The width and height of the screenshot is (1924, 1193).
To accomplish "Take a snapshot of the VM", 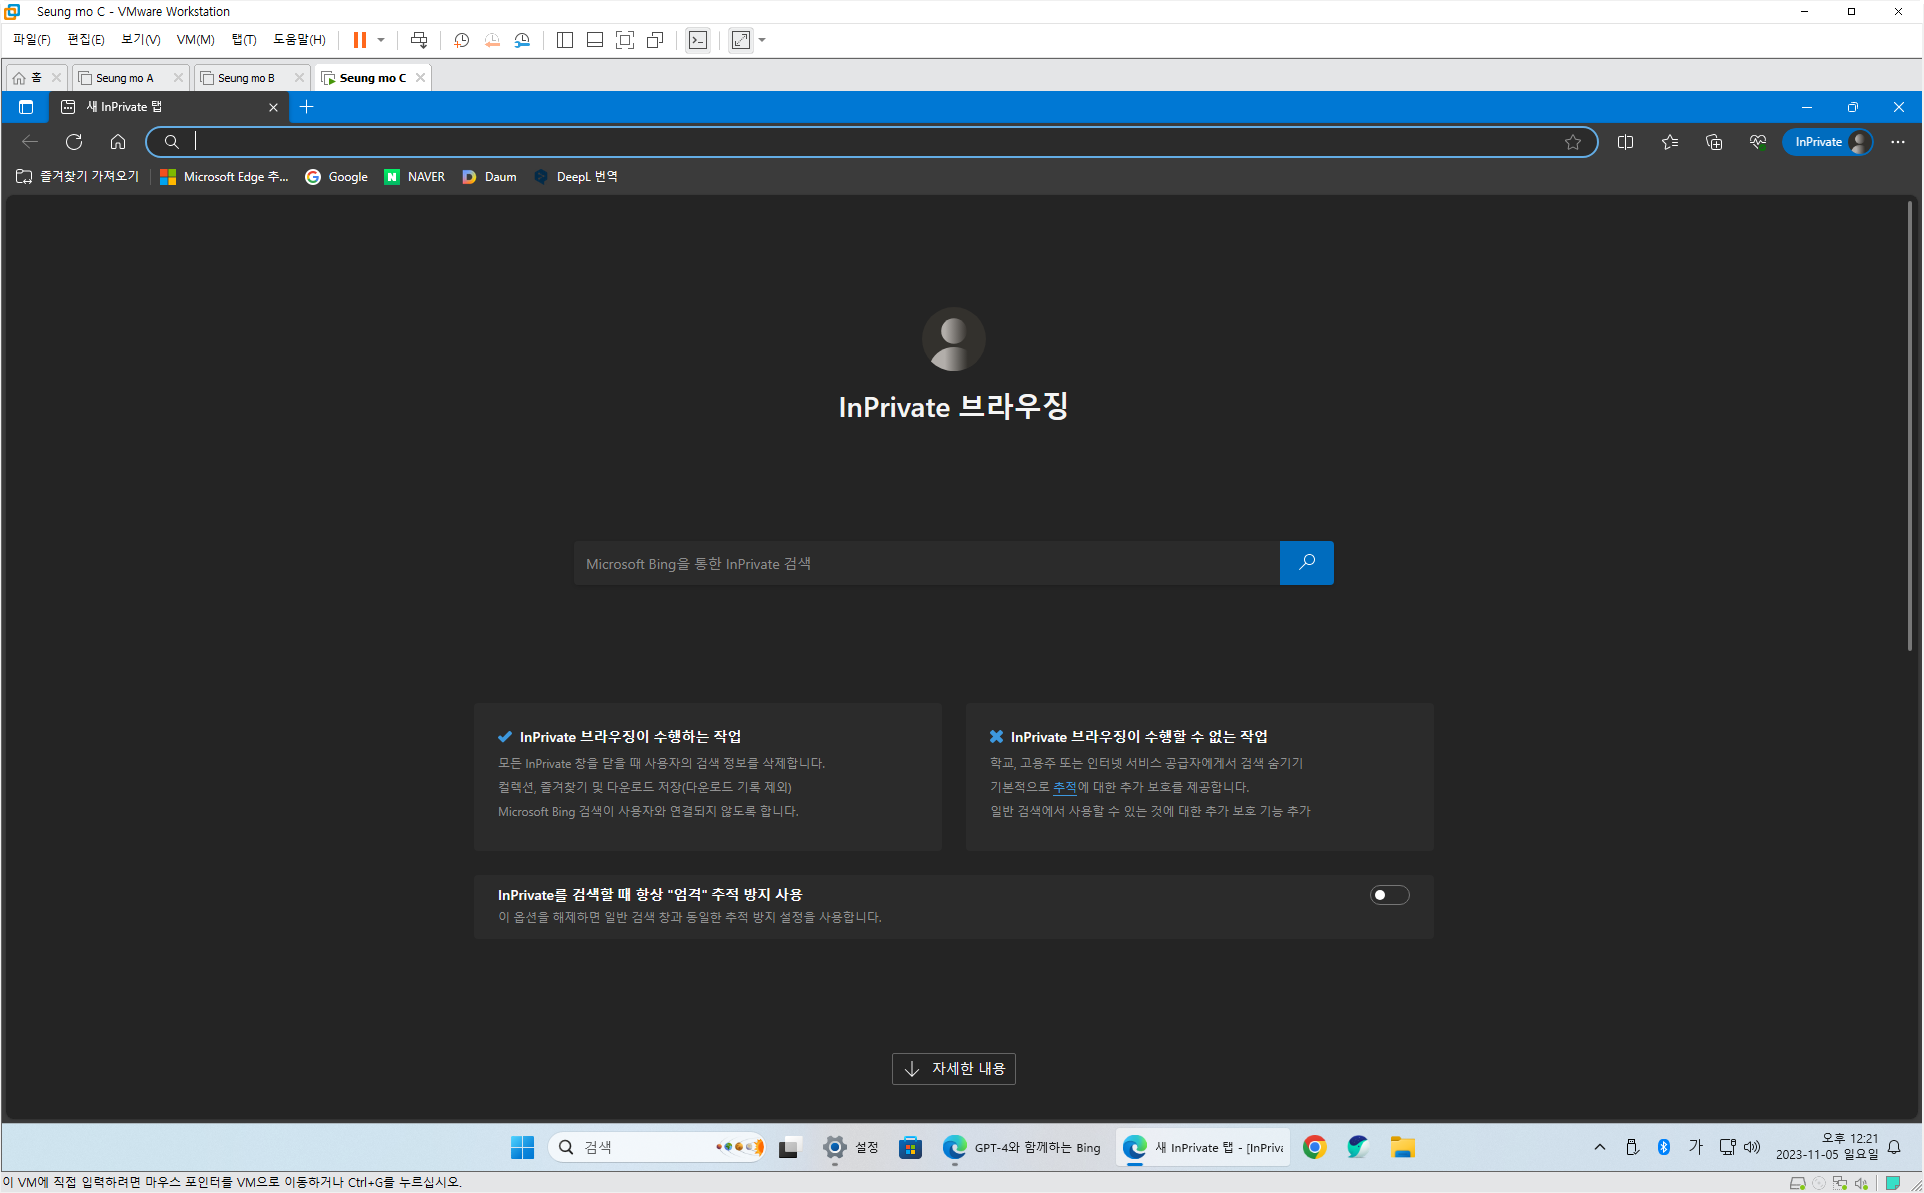I will [461, 40].
